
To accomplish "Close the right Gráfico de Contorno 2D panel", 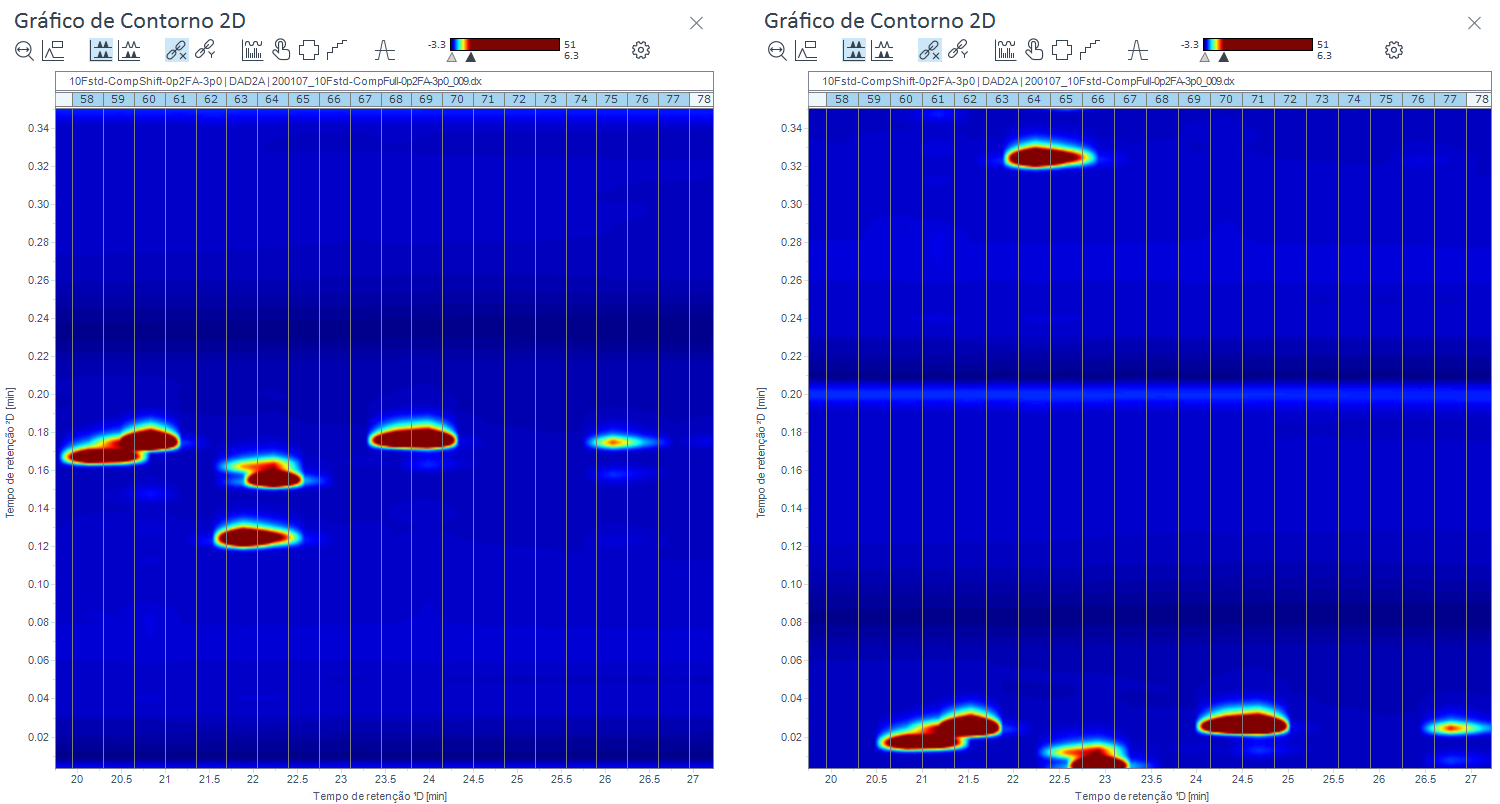I will point(1474,22).
